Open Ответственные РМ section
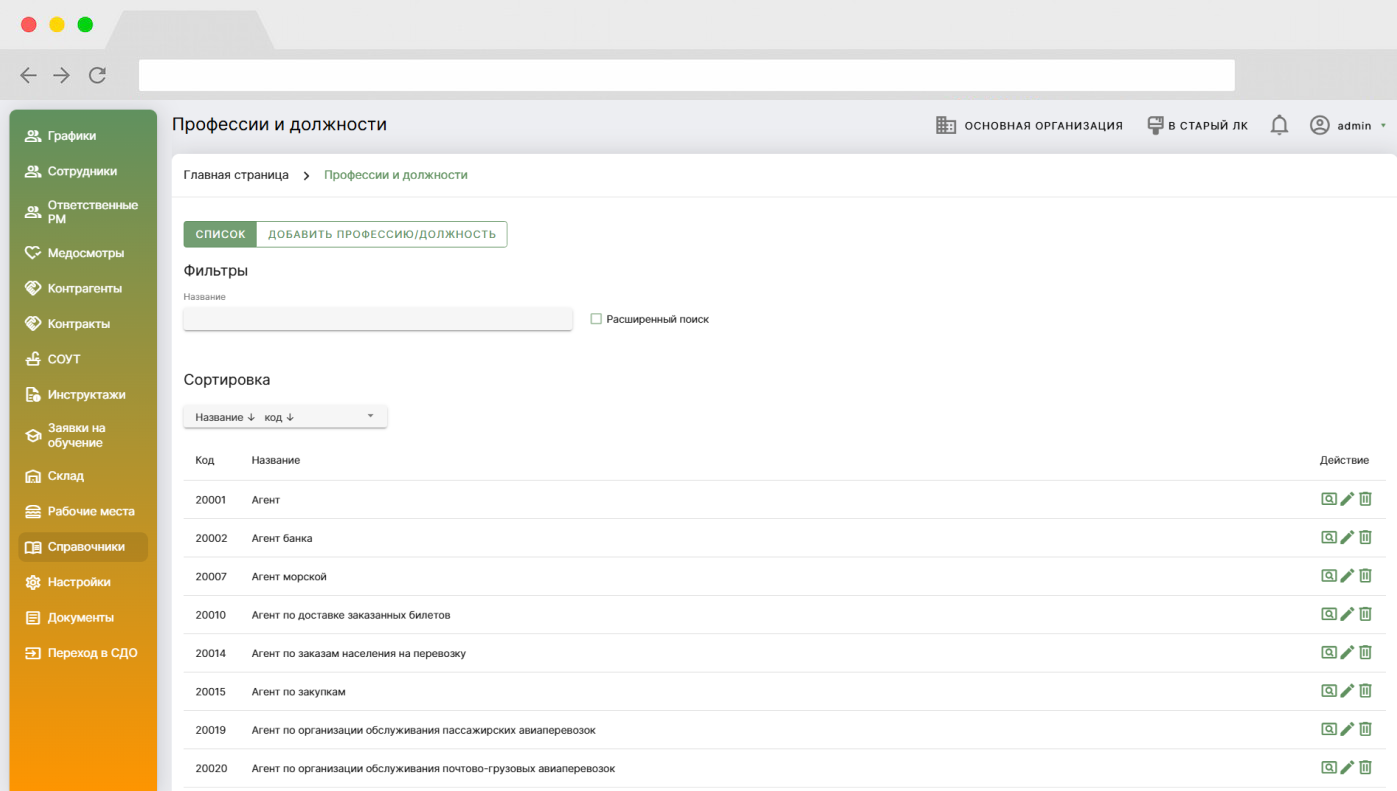The image size is (1397, 791). (x=83, y=212)
